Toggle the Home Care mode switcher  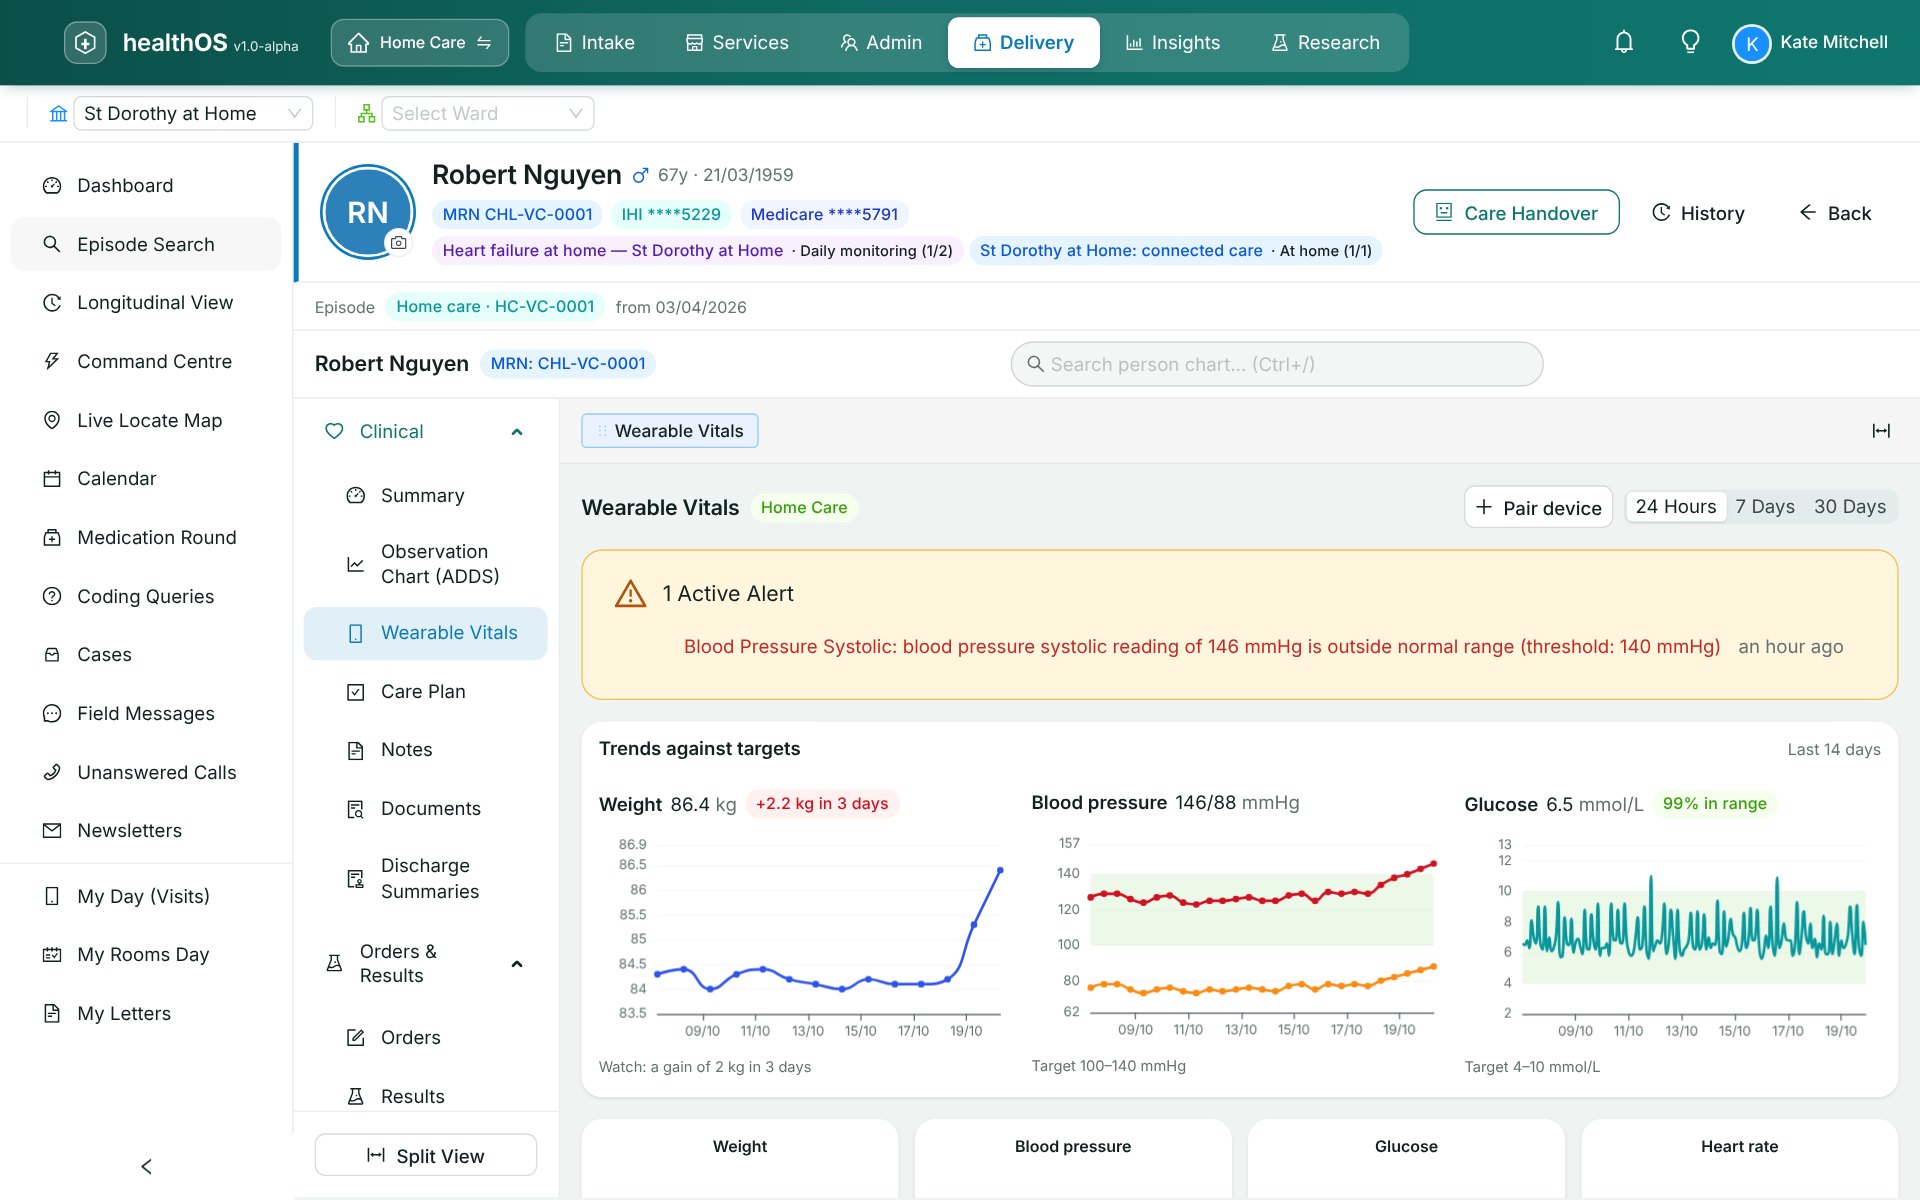tap(420, 43)
